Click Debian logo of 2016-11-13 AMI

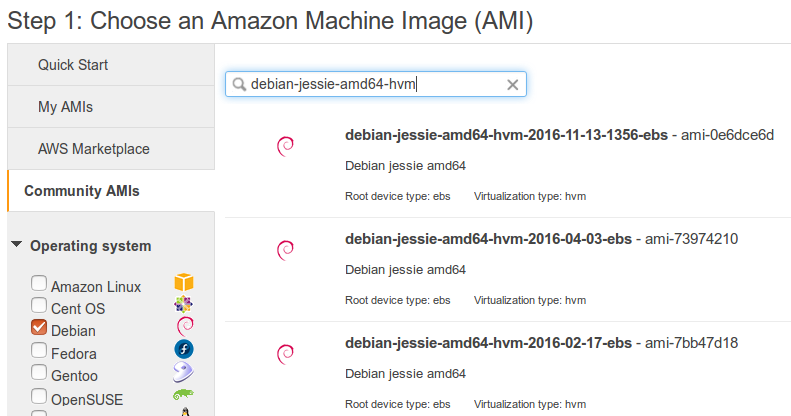click(285, 147)
